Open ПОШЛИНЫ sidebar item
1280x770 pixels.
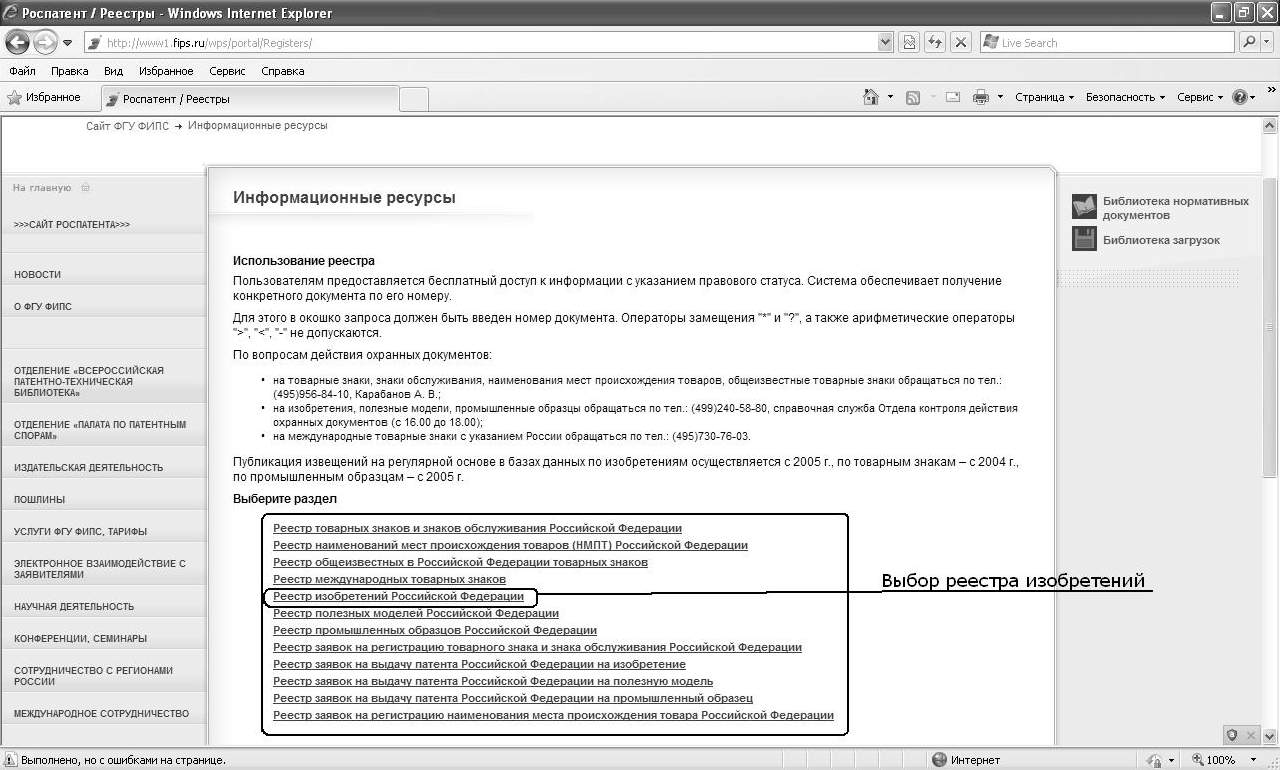pos(39,500)
